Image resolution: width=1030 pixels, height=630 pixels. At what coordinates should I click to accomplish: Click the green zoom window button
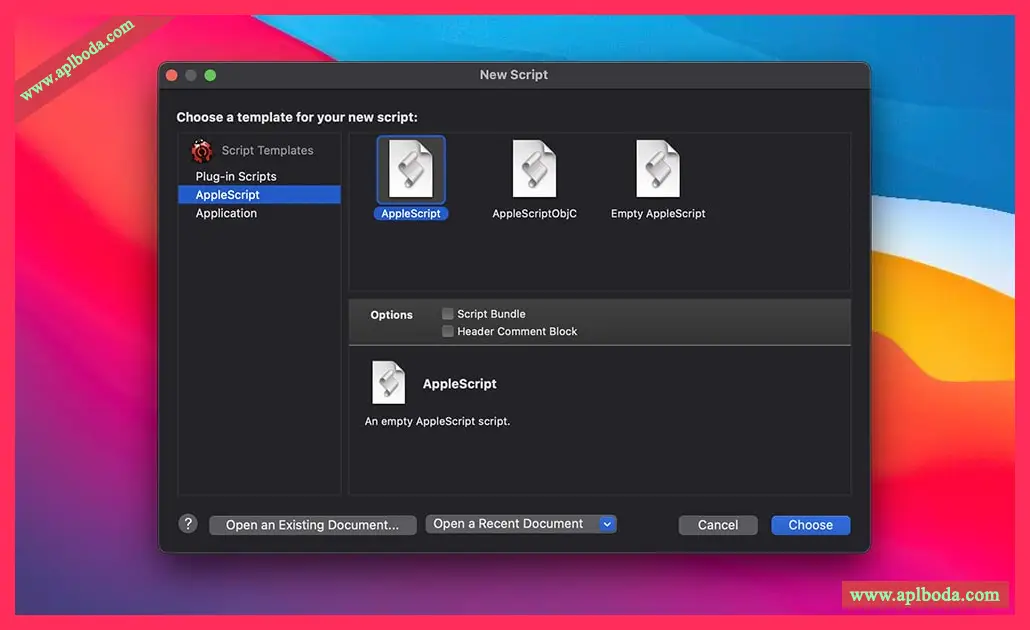(x=210, y=76)
